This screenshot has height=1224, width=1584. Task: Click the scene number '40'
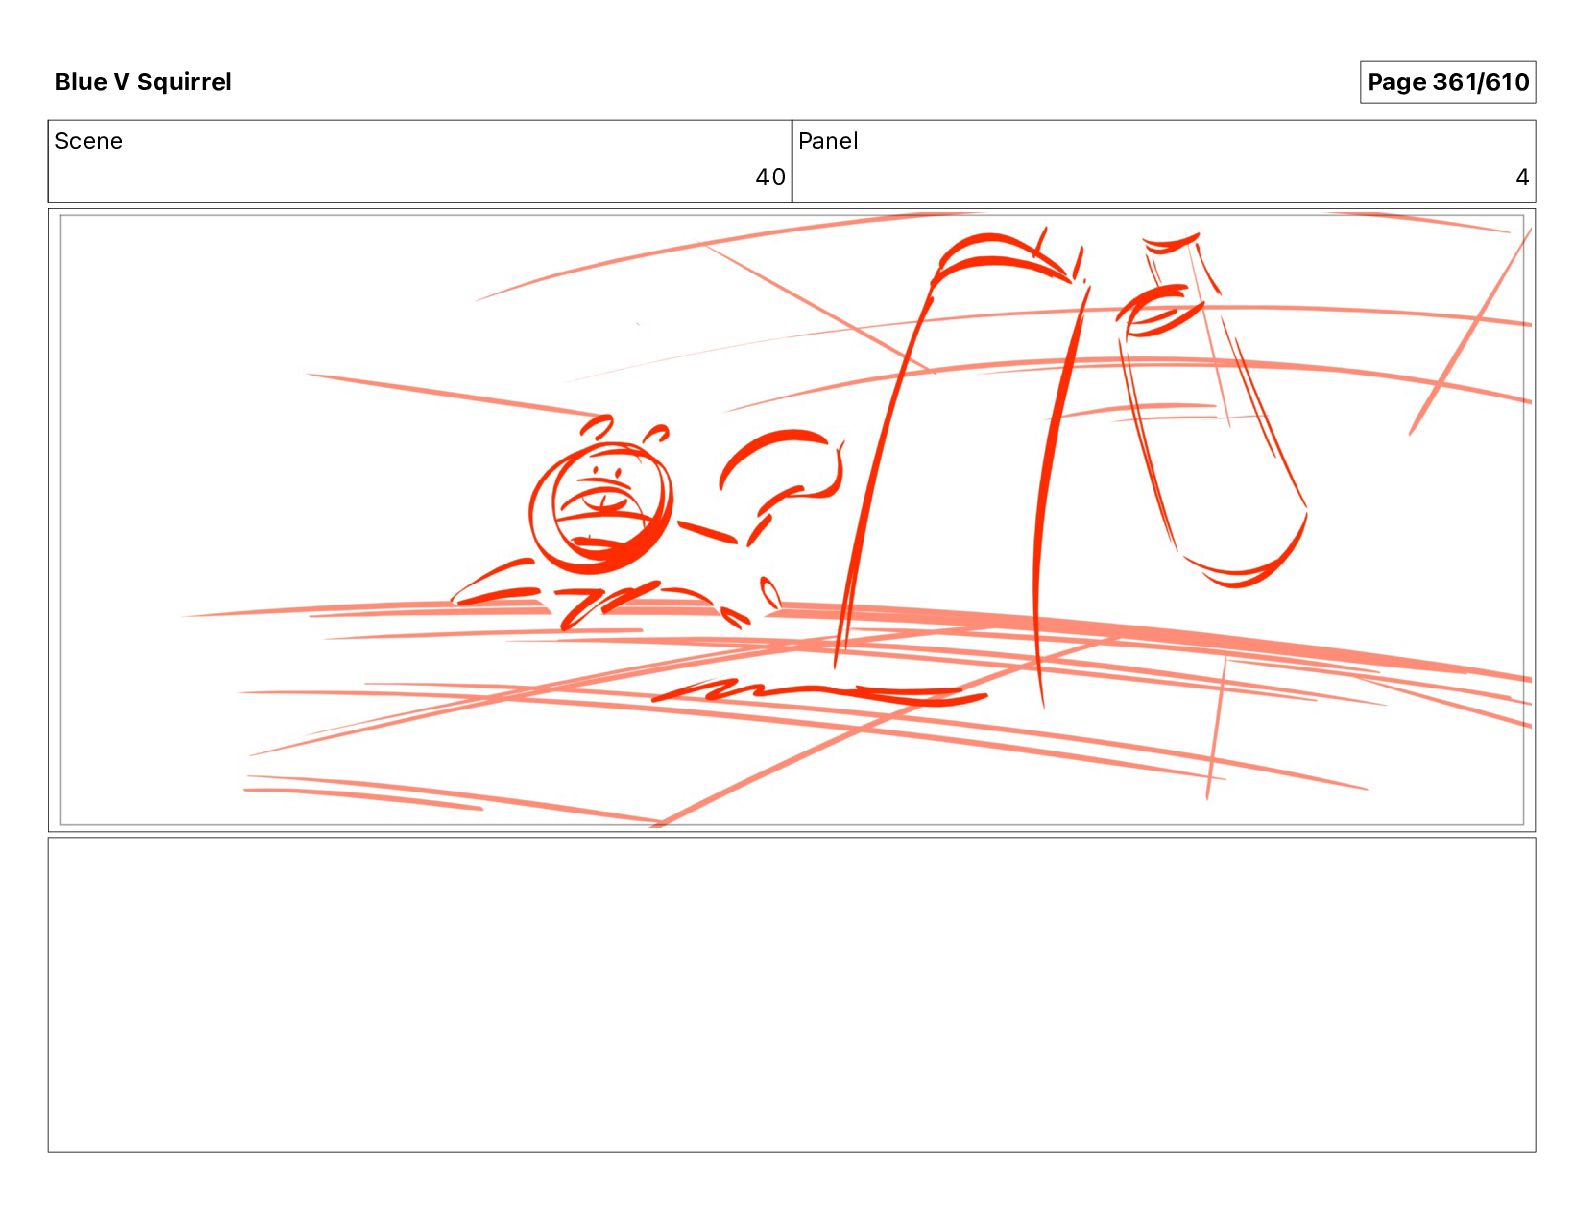pyautogui.click(x=770, y=177)
